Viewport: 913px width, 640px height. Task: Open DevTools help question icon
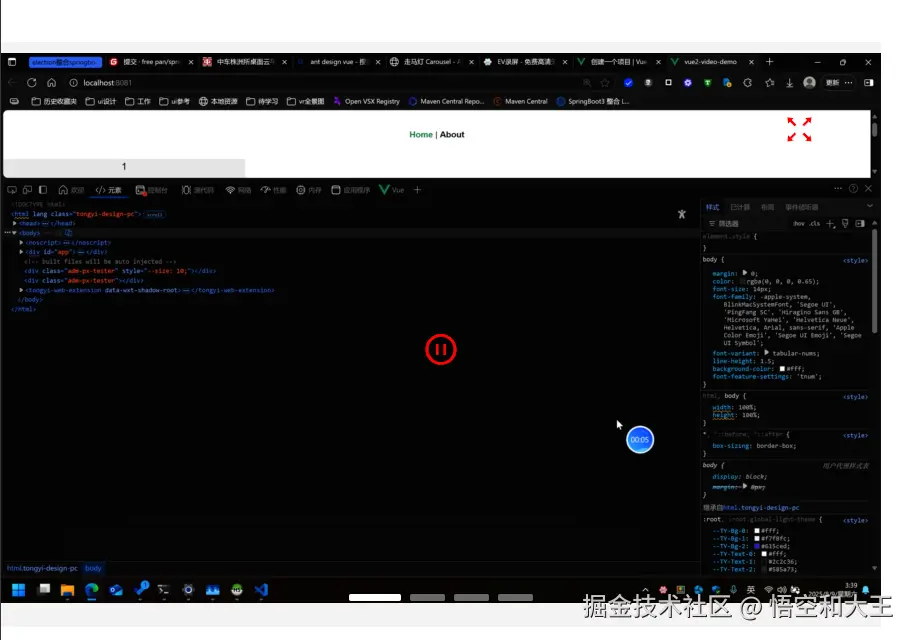point(853,188)
